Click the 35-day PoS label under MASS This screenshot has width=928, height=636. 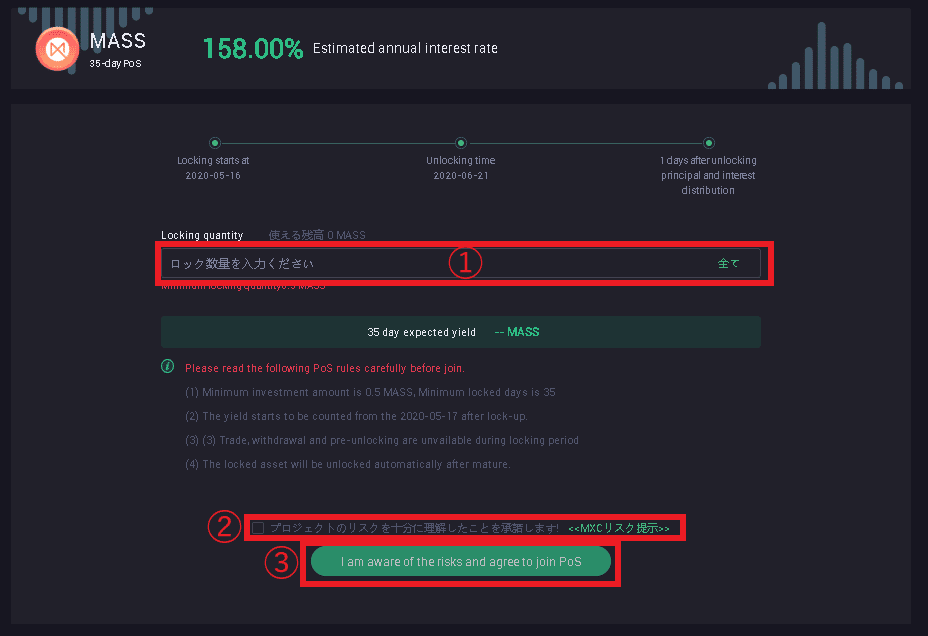115,63
